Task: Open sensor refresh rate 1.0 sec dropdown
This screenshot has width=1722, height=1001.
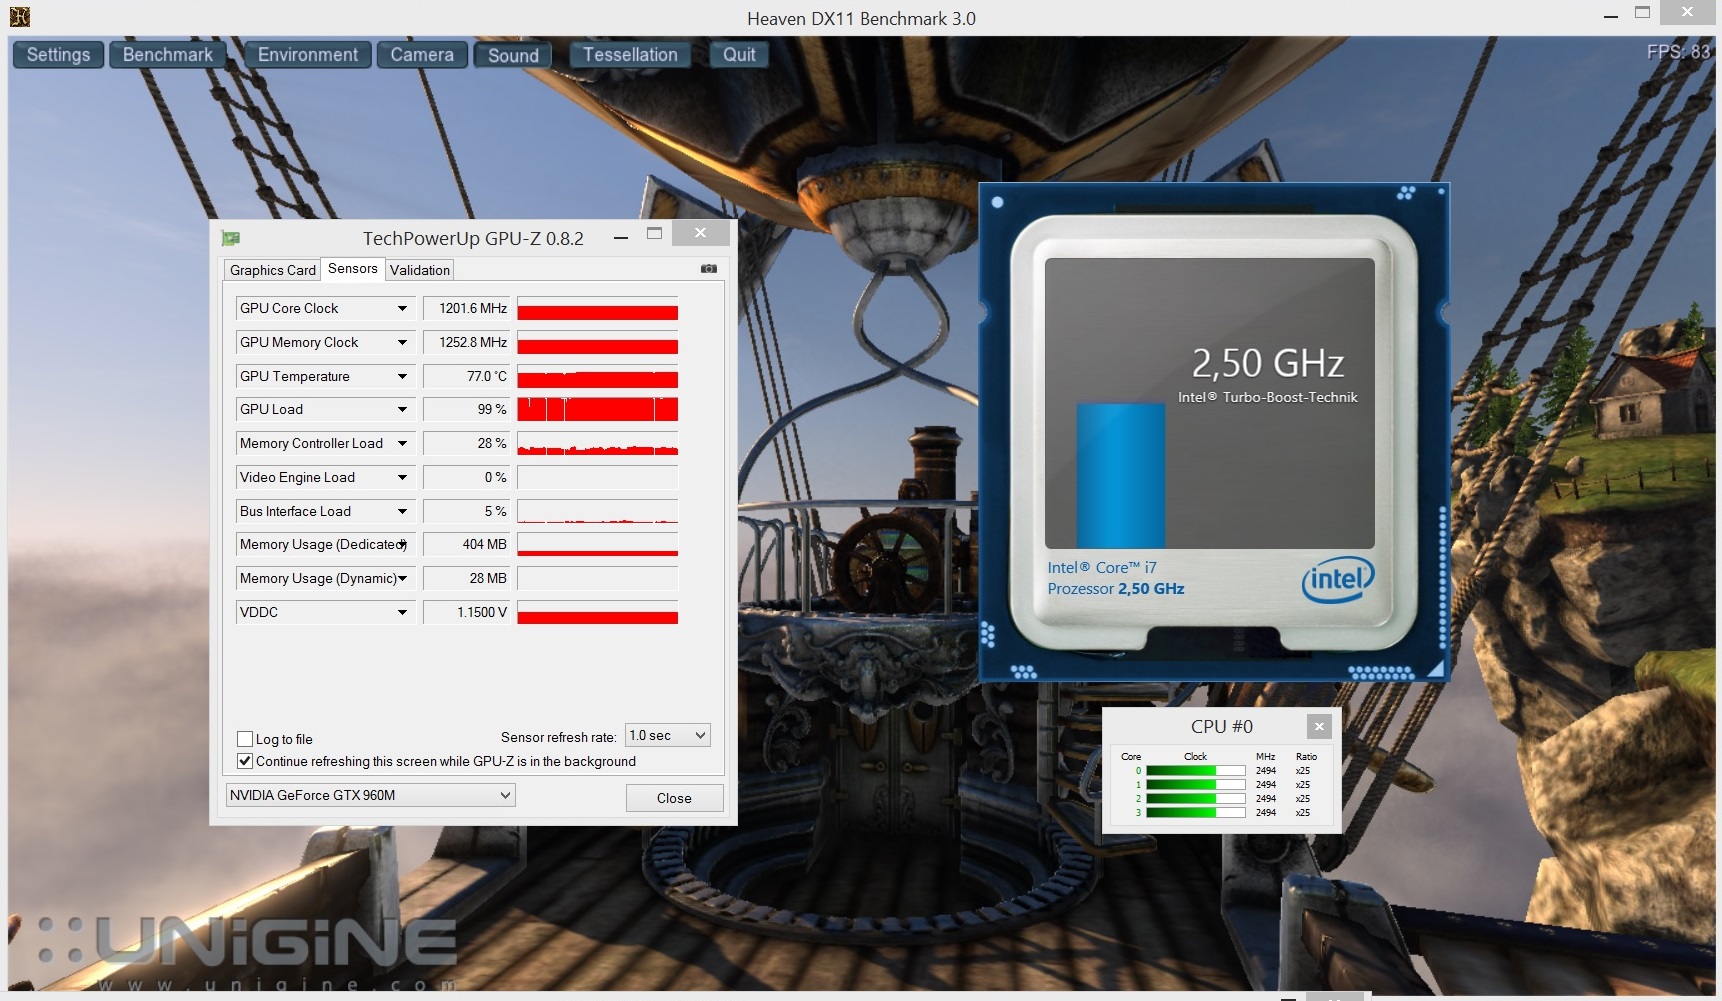Action: [667, 735]
